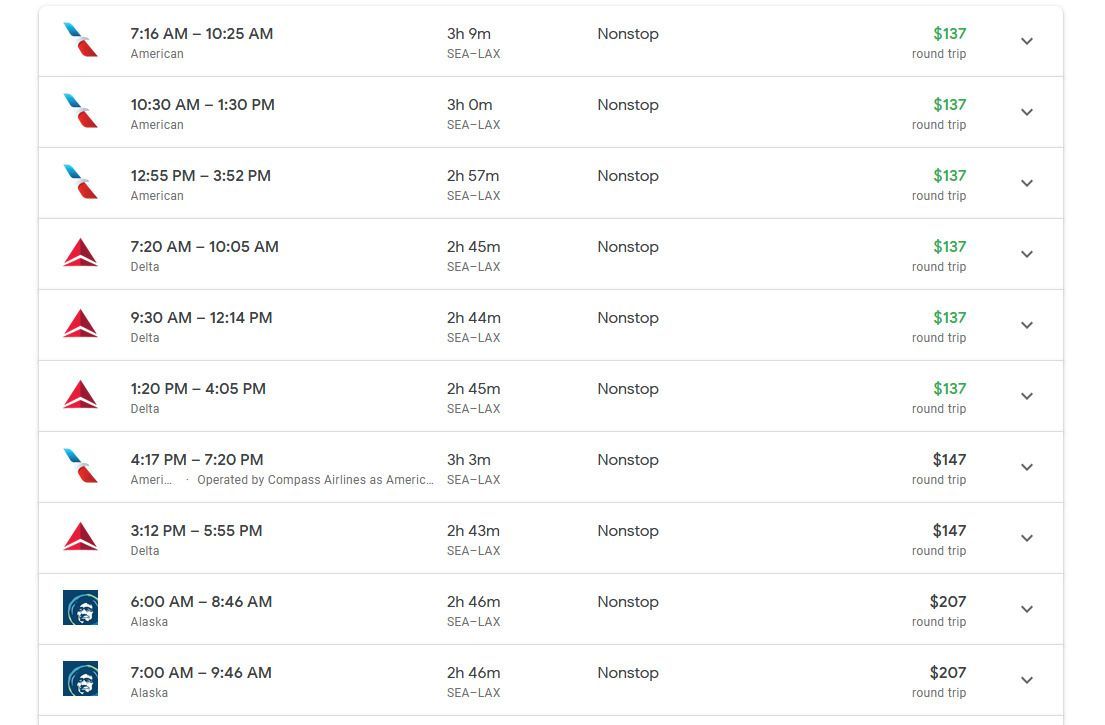Viewport: 1105px width, 725px height.
Task: Expand details for 7:16 AM American flight
Action: [1027, 42]
